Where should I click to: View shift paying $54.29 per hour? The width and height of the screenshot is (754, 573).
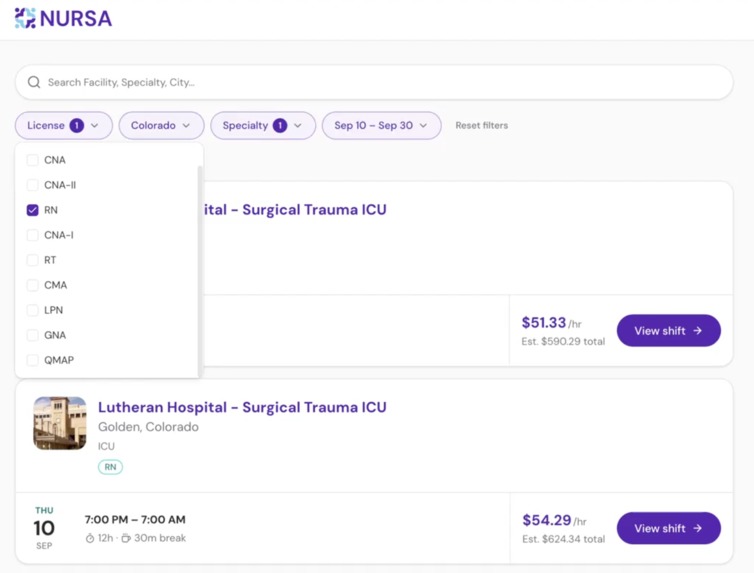(668, 528)
